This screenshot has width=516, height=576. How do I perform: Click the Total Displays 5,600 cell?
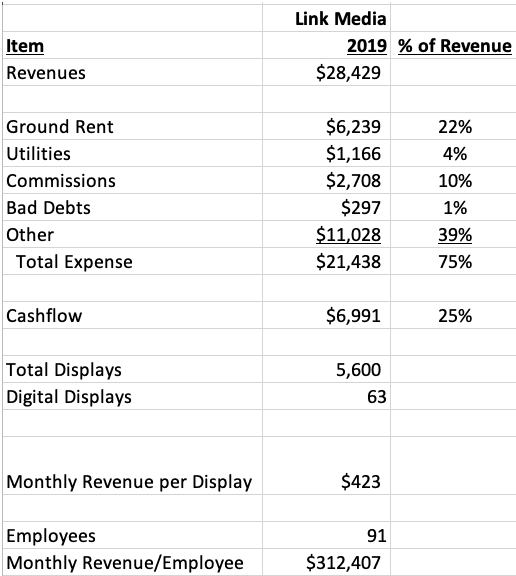(x=326, y=369)
